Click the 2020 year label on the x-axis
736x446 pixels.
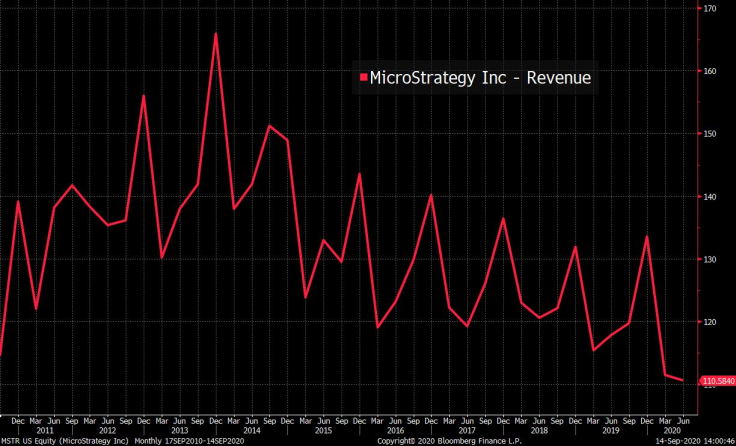(674, 431)
